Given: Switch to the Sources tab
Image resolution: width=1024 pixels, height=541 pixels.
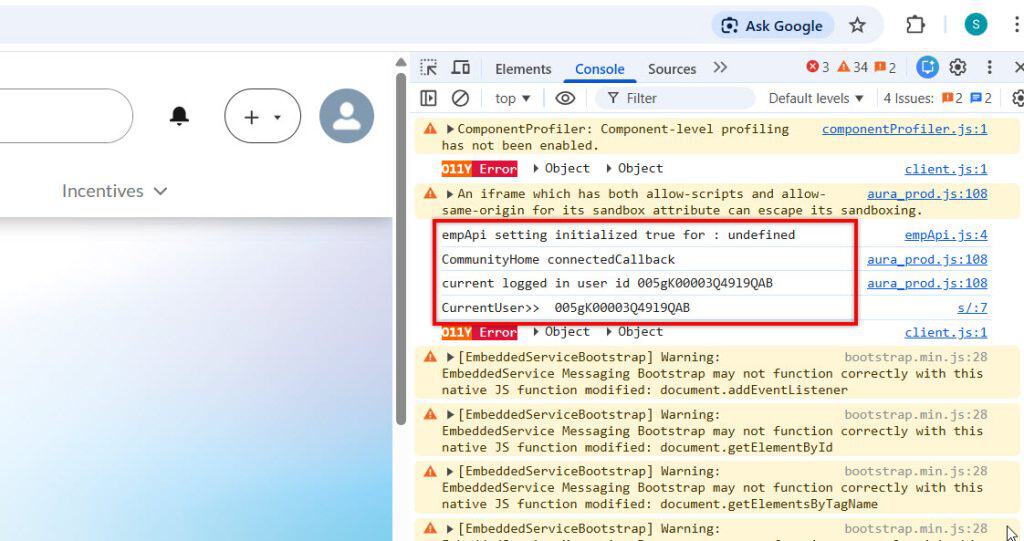Looking at the screenshot, I should tap(671, 69).
